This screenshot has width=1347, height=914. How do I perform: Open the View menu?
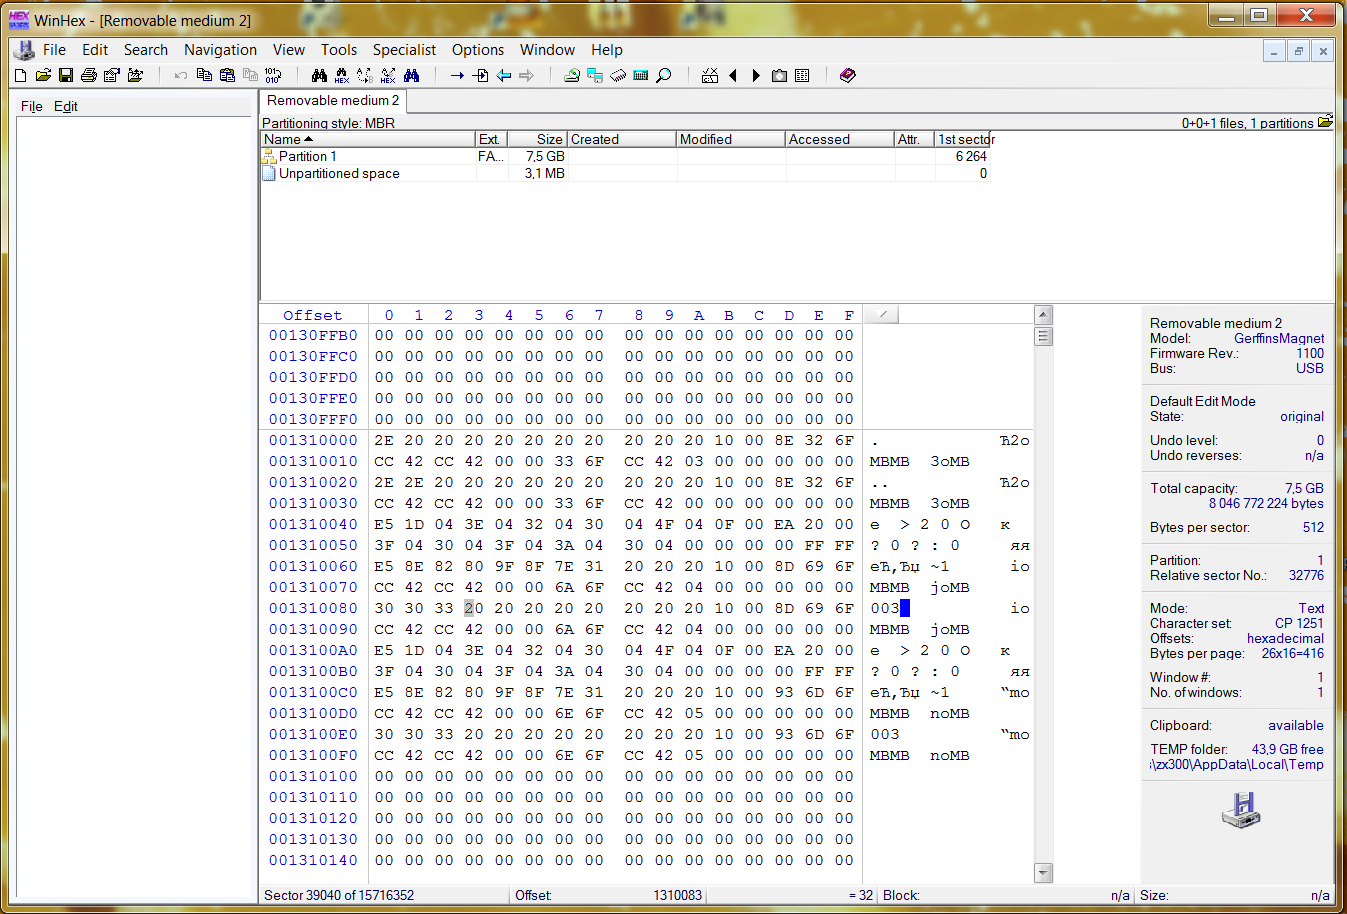pos(289,50)
